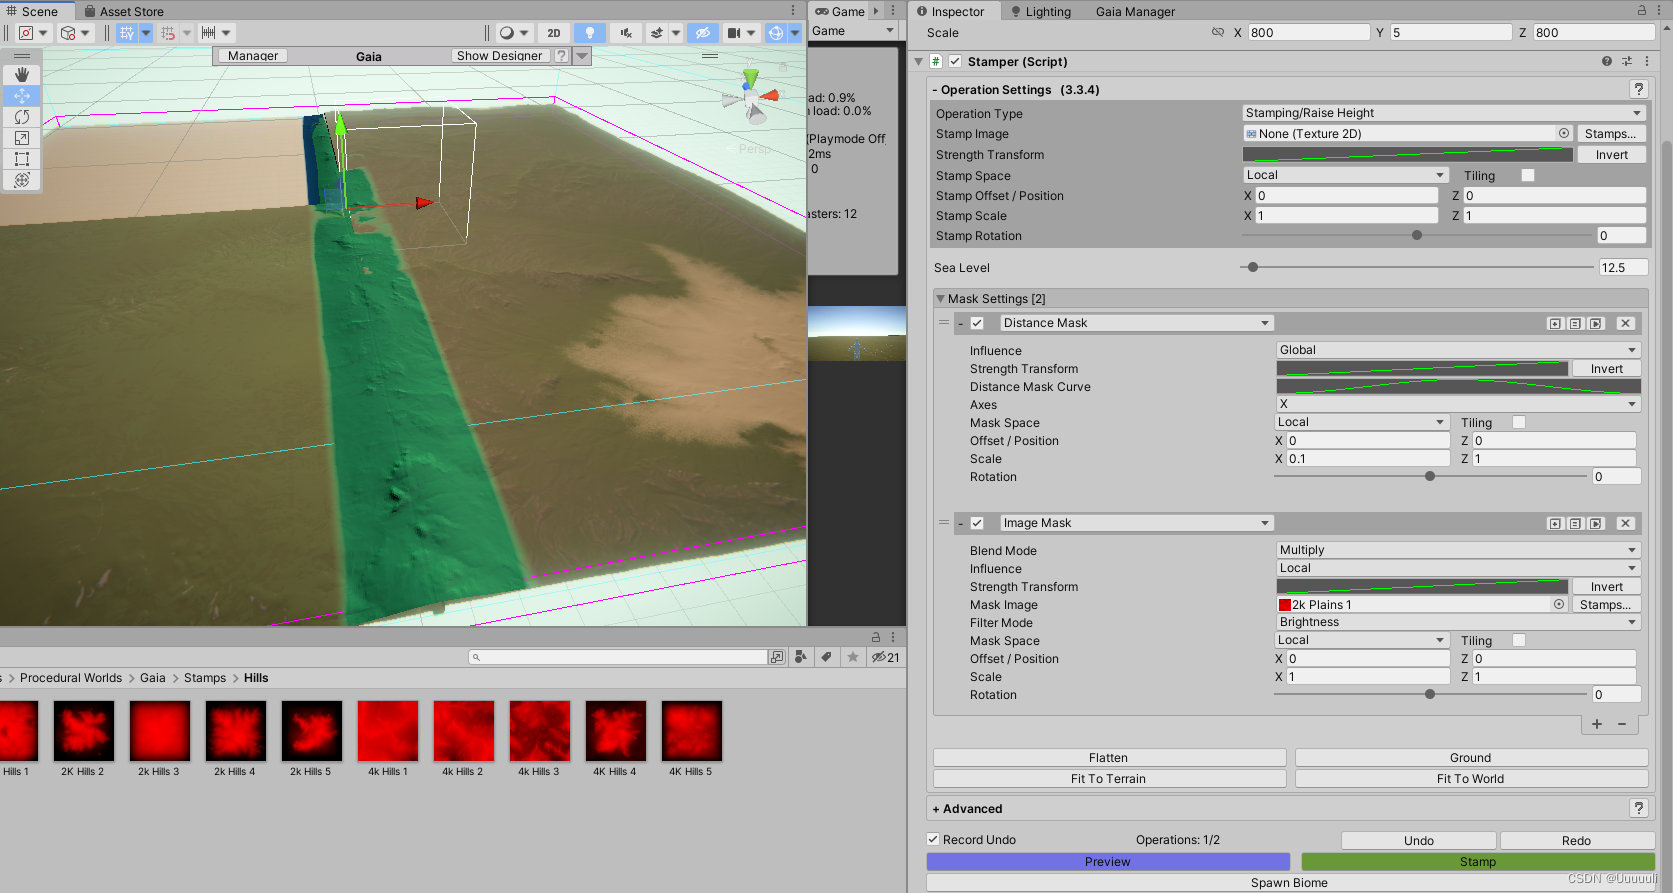Switch to Inspector tab
The image size is (1673, 893).
(x=950, y=11)
